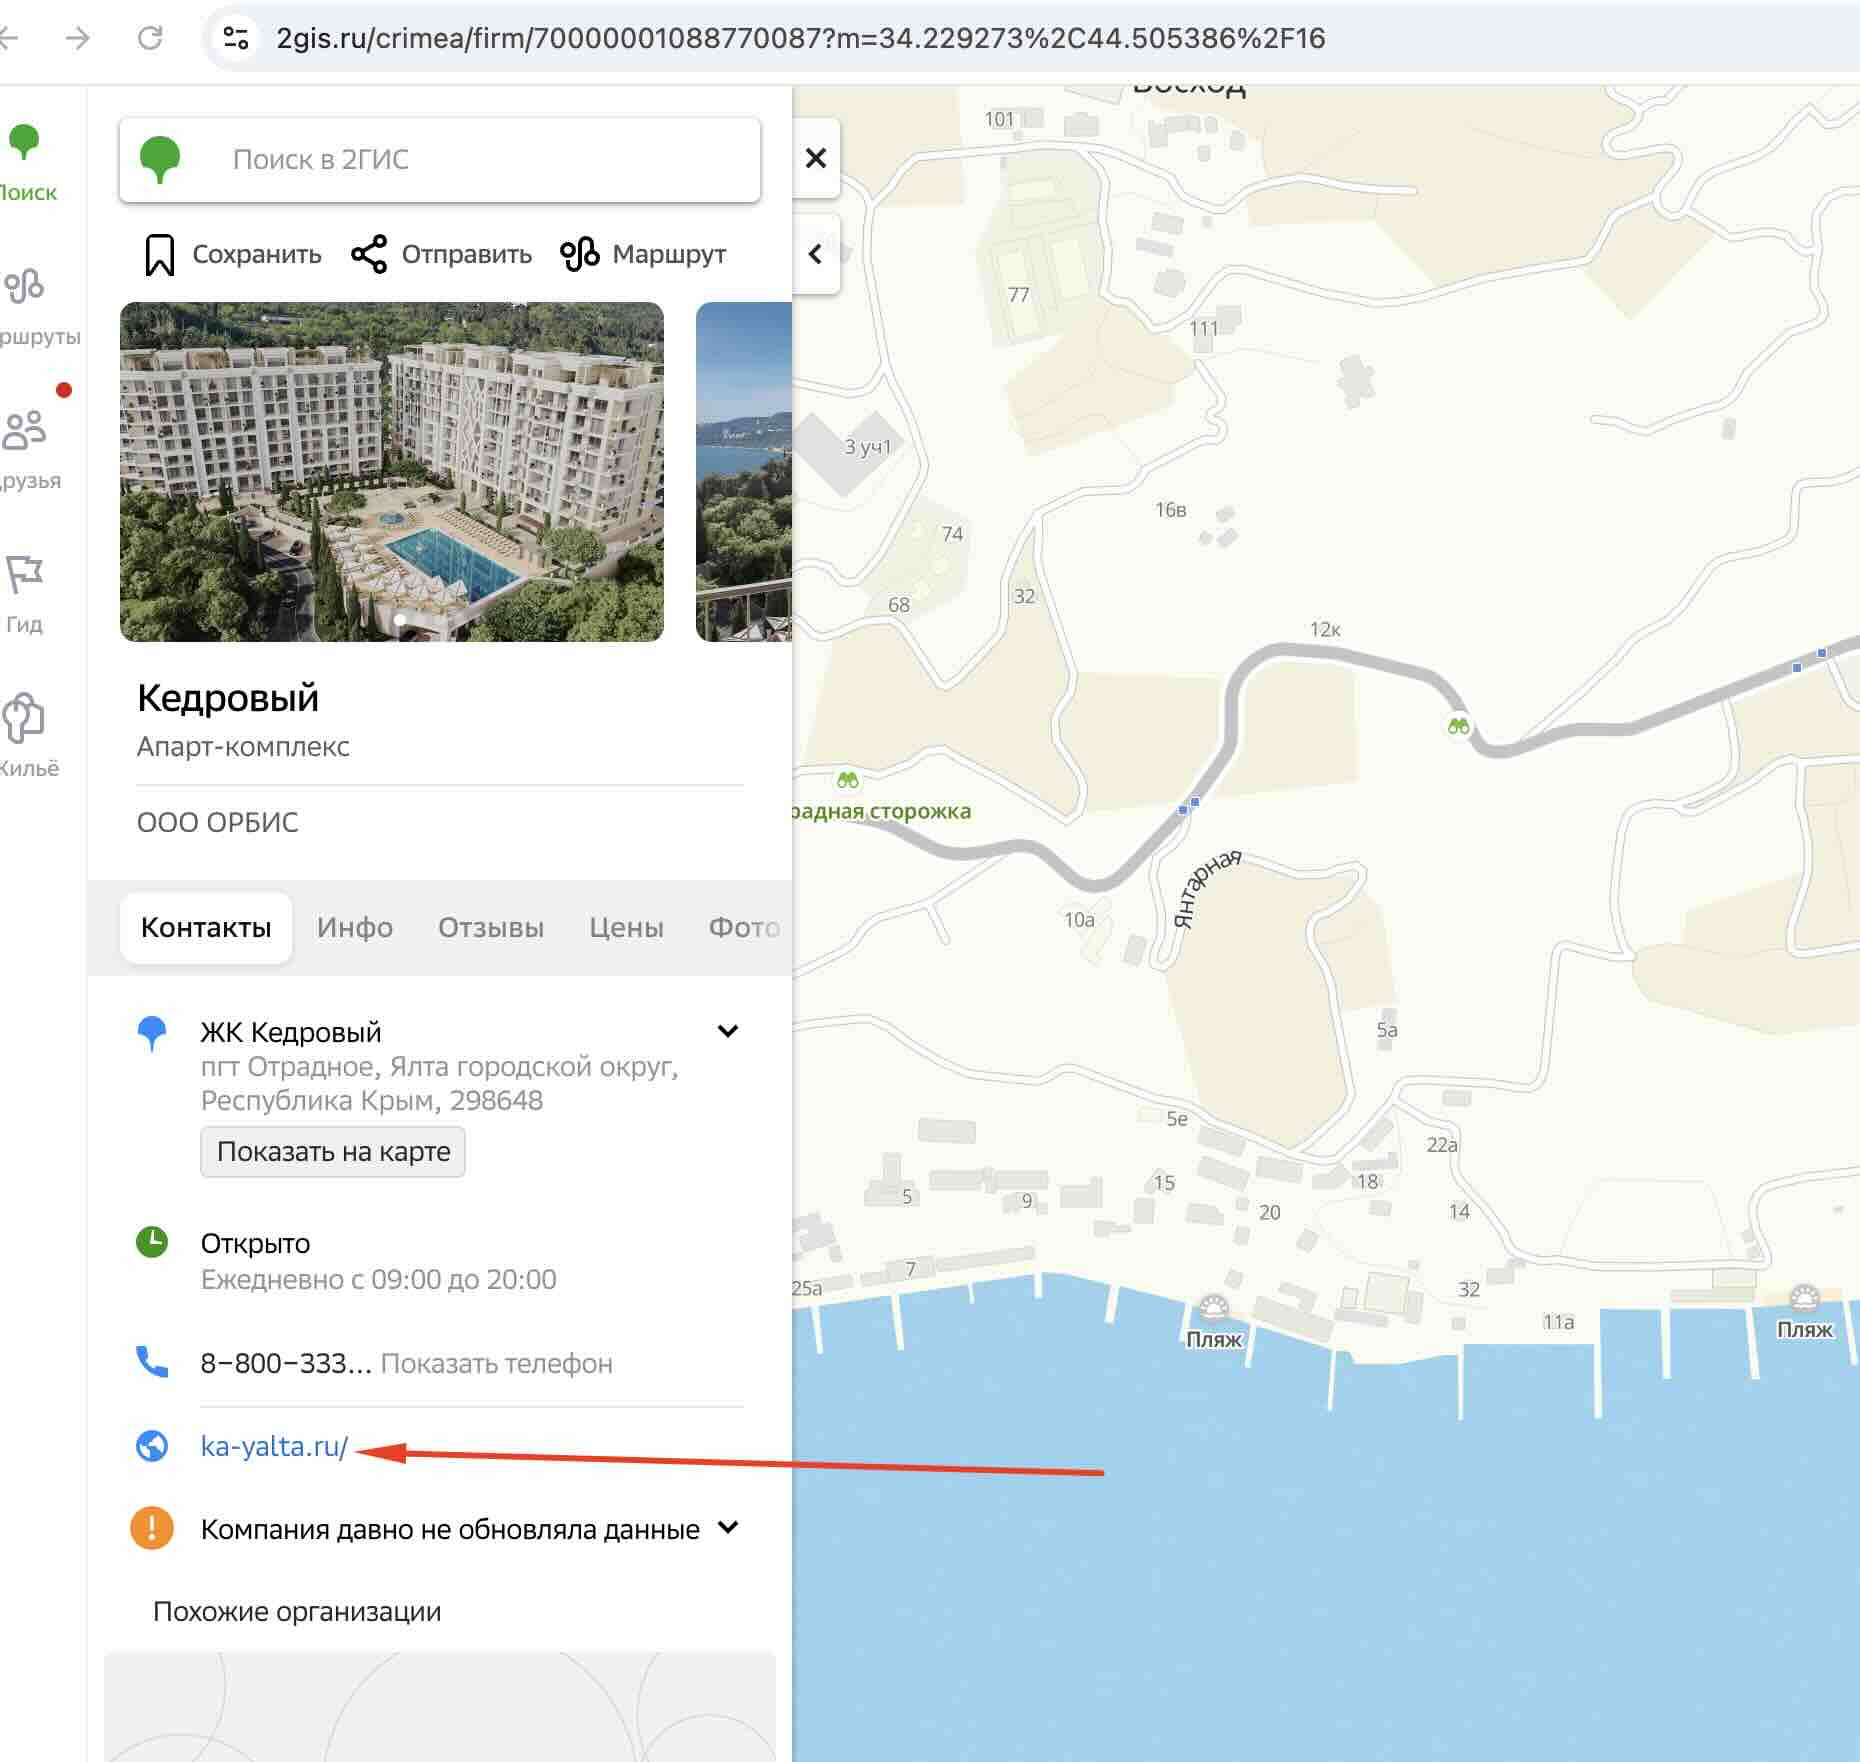Click the opening hours text 'Ежедневно с 09:00 до 20:00'
The height and width of the screenshot is (1762, 1860).
pos(378,1280)
